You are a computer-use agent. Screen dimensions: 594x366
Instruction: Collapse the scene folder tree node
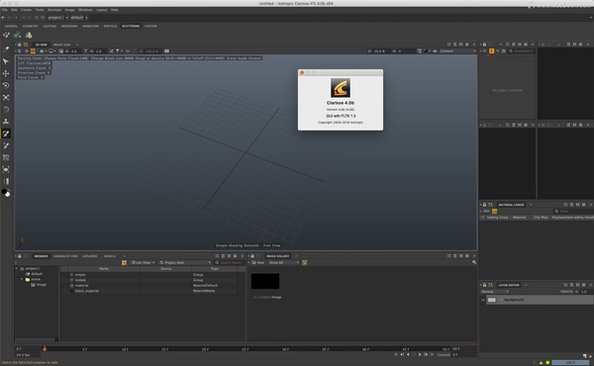(22, 279)
